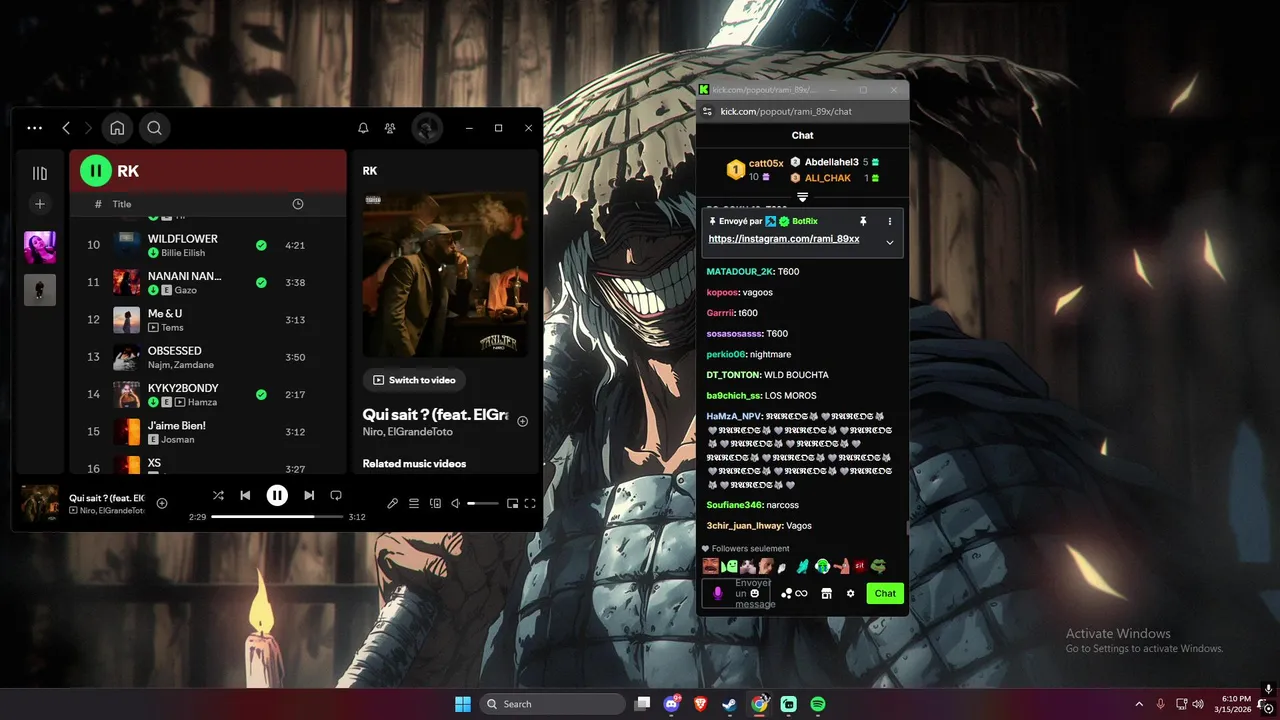Click the red sit emote
This screenshot has width=1280, height=720.
pyautogui.click(x=859, y=566)
